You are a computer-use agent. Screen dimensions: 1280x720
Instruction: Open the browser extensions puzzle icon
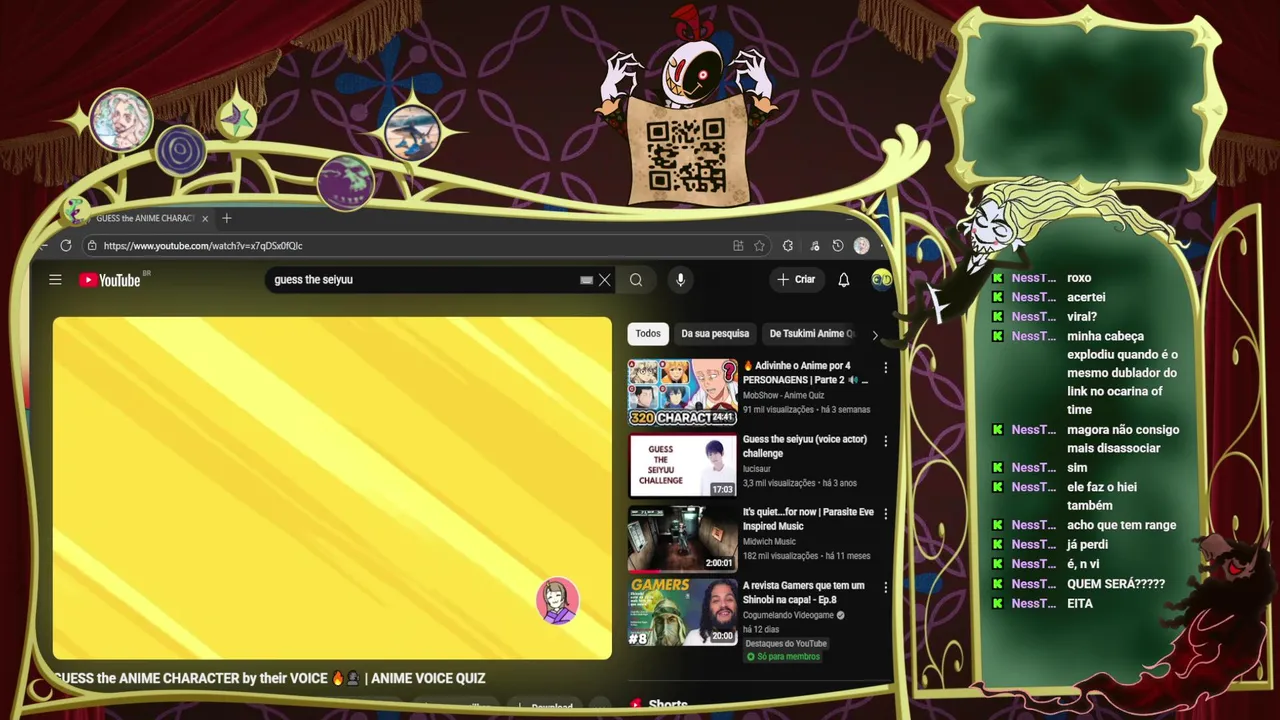click(x=788, y=245)
